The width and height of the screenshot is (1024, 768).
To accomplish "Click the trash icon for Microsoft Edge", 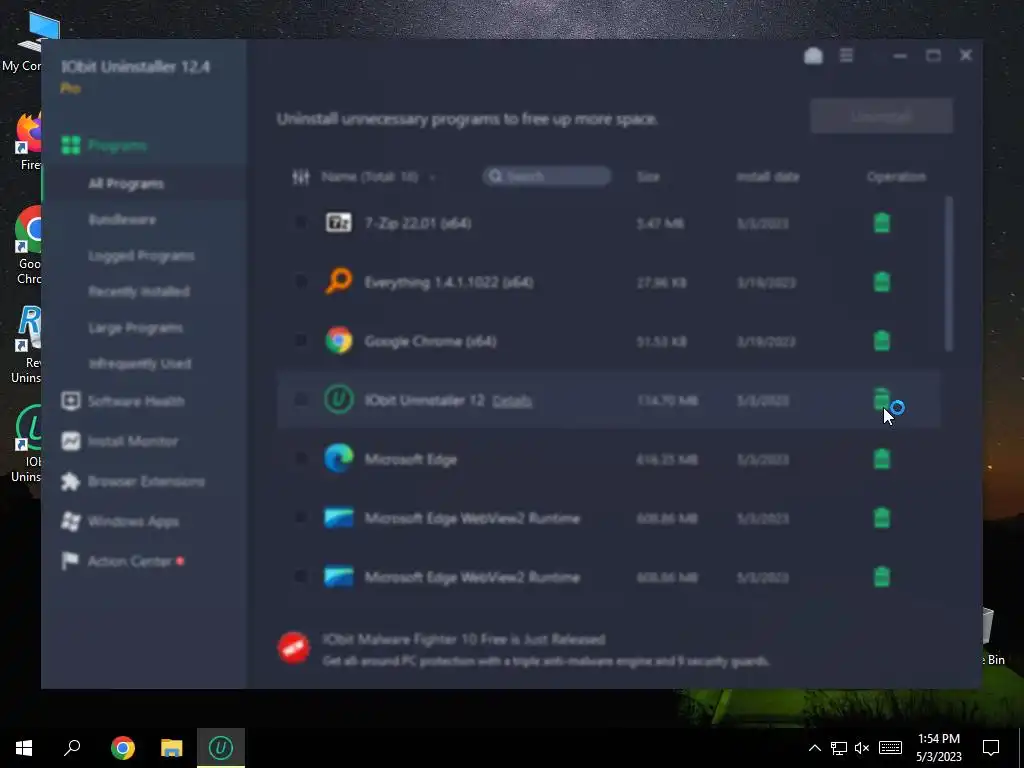I will coord(882,458).
